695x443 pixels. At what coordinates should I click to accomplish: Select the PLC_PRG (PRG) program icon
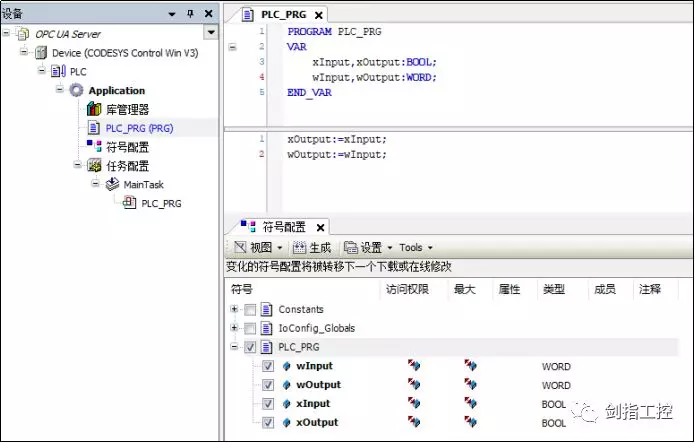click(x=94, y=128)
